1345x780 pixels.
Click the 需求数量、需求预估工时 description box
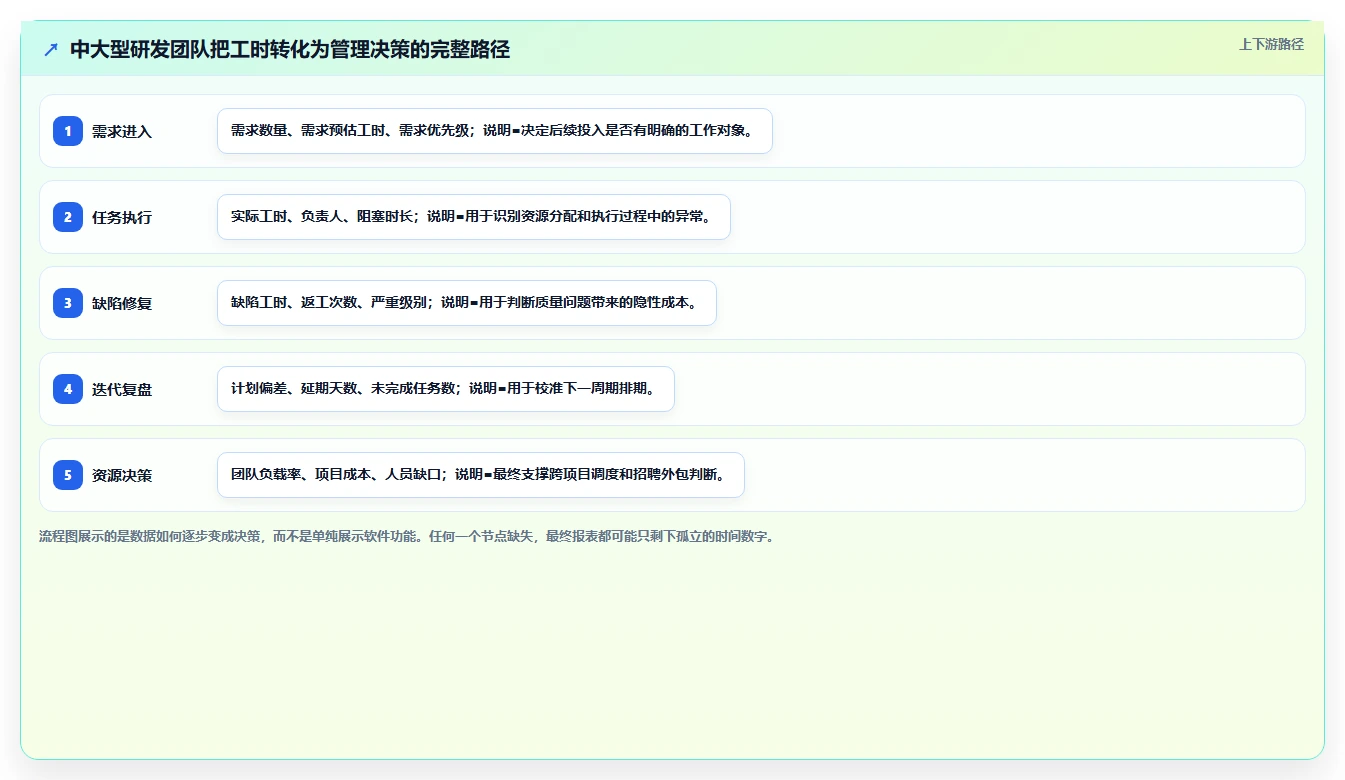point(495,131)
